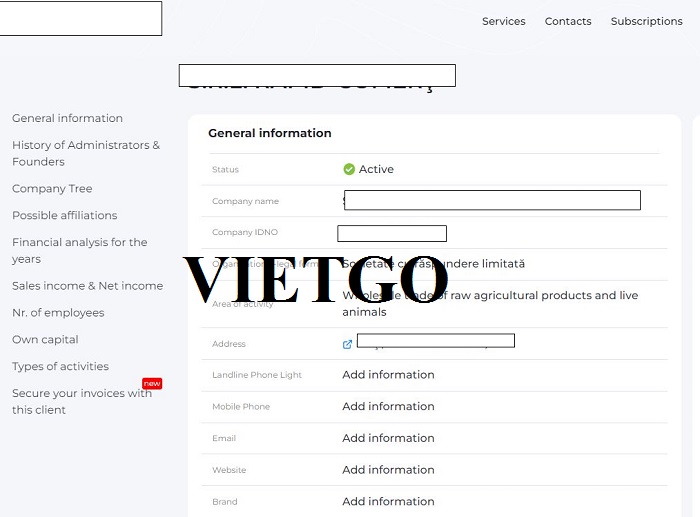Viewport: 700px width, 517px height.
Task: Click the external link icon beside Address
Action: tap(347, 344)
